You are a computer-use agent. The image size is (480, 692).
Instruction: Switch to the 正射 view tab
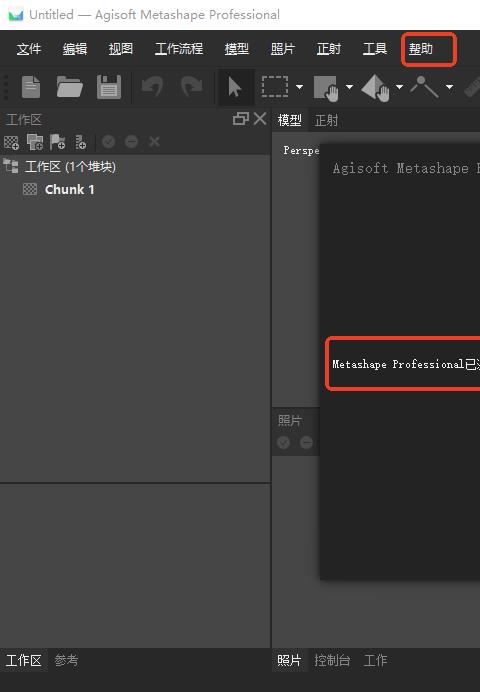pyautogui.click(x=326, y=120)
